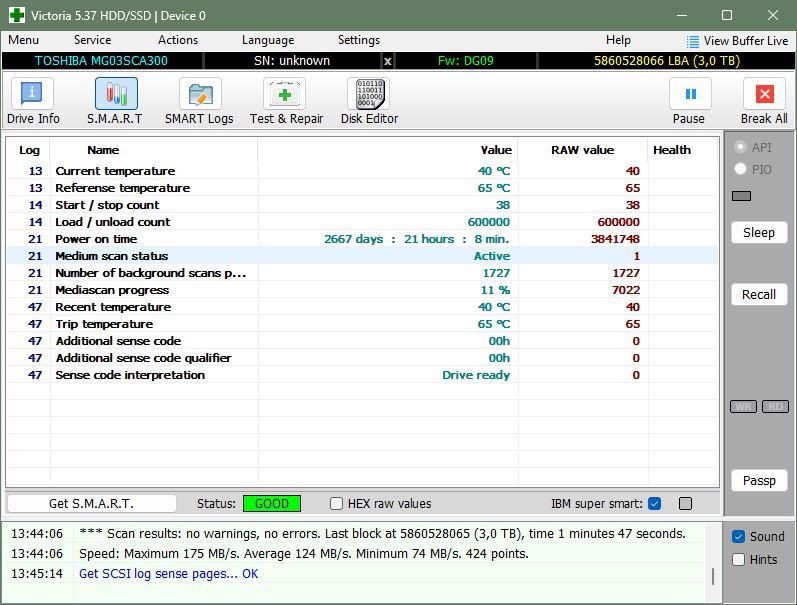Uncheck IBM super smart checkbox
797x605 pixels.
pos(655,504)
